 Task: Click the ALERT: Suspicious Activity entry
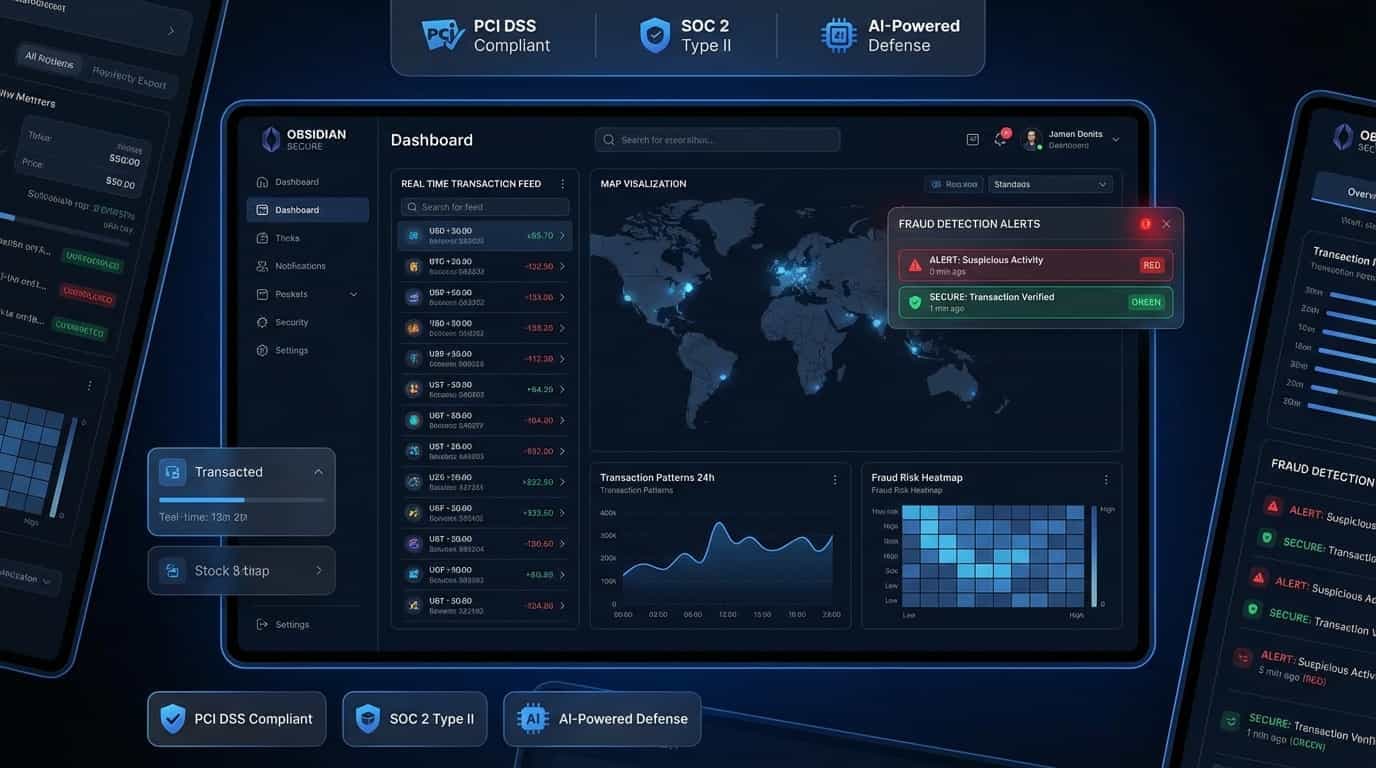pos(1035,264)
